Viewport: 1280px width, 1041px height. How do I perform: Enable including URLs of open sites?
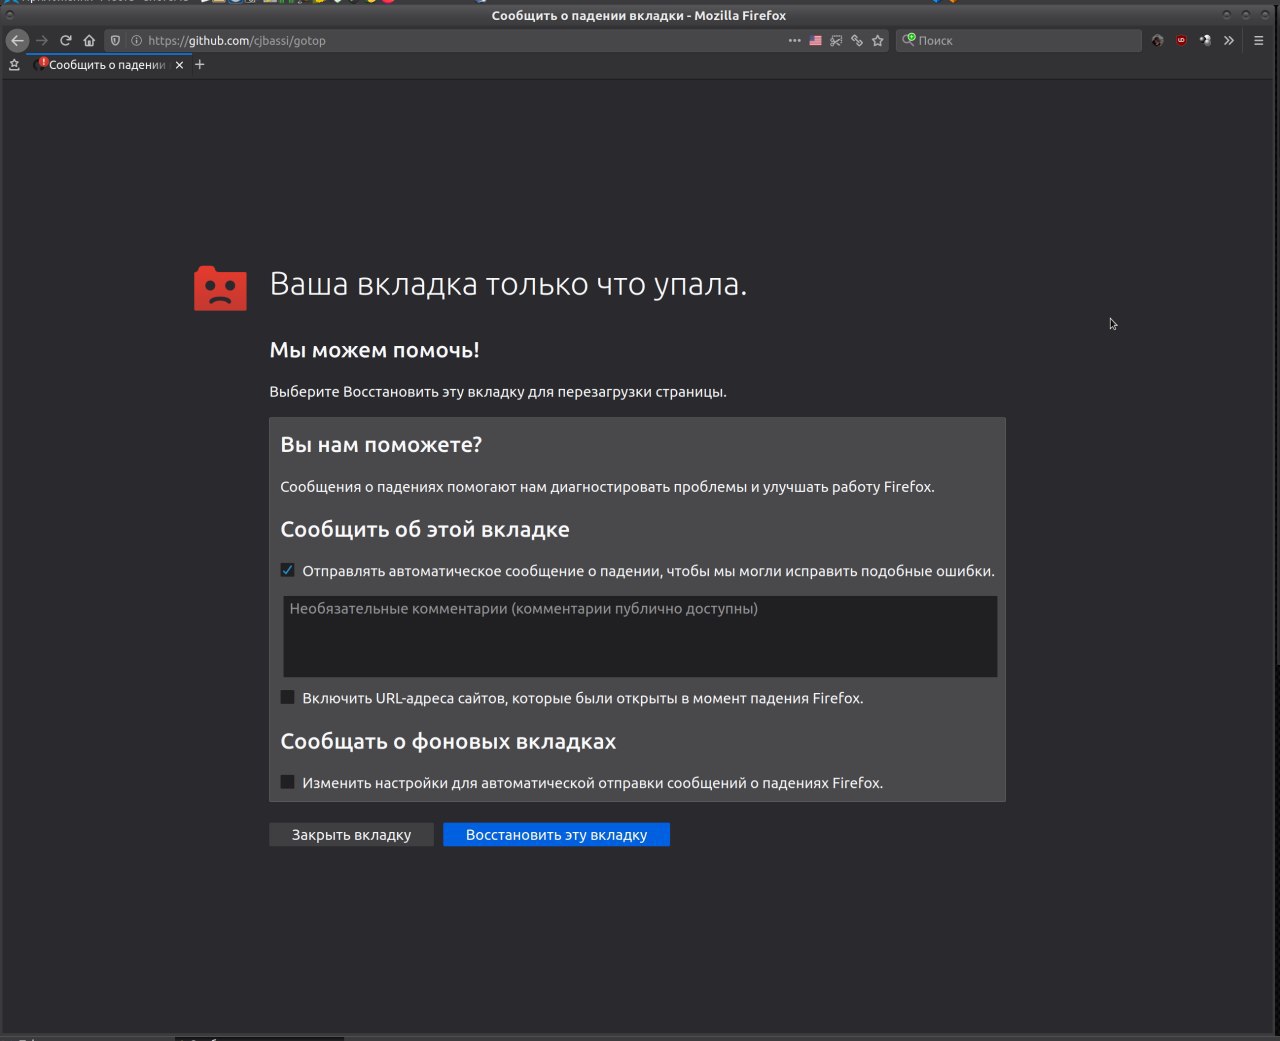coord(288,697)
